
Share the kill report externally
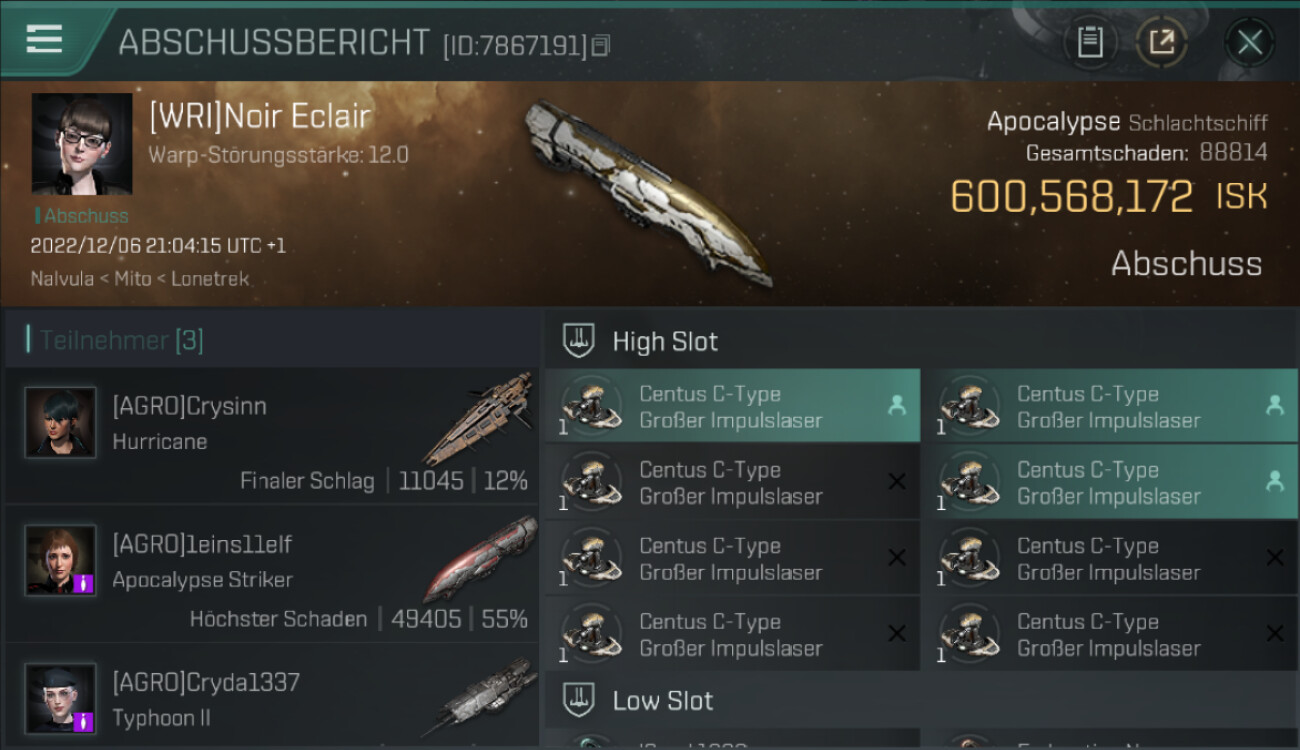pos(1162,42)
